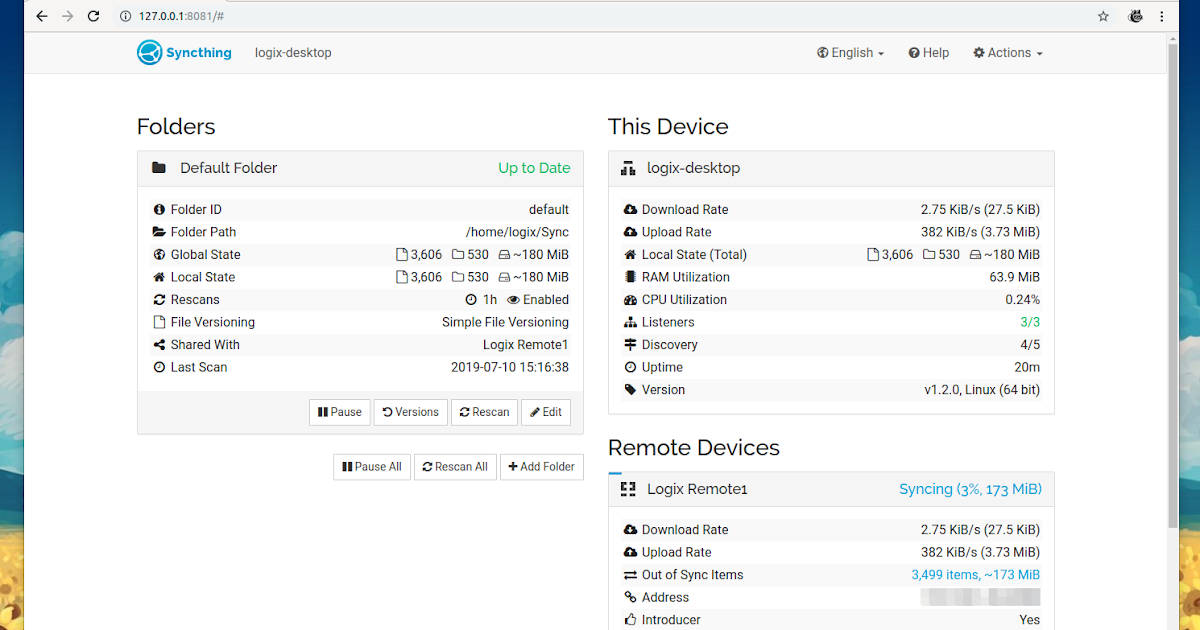Click the Add Folder button
The height and width of the screenshot is (630, 1200).
542,467
